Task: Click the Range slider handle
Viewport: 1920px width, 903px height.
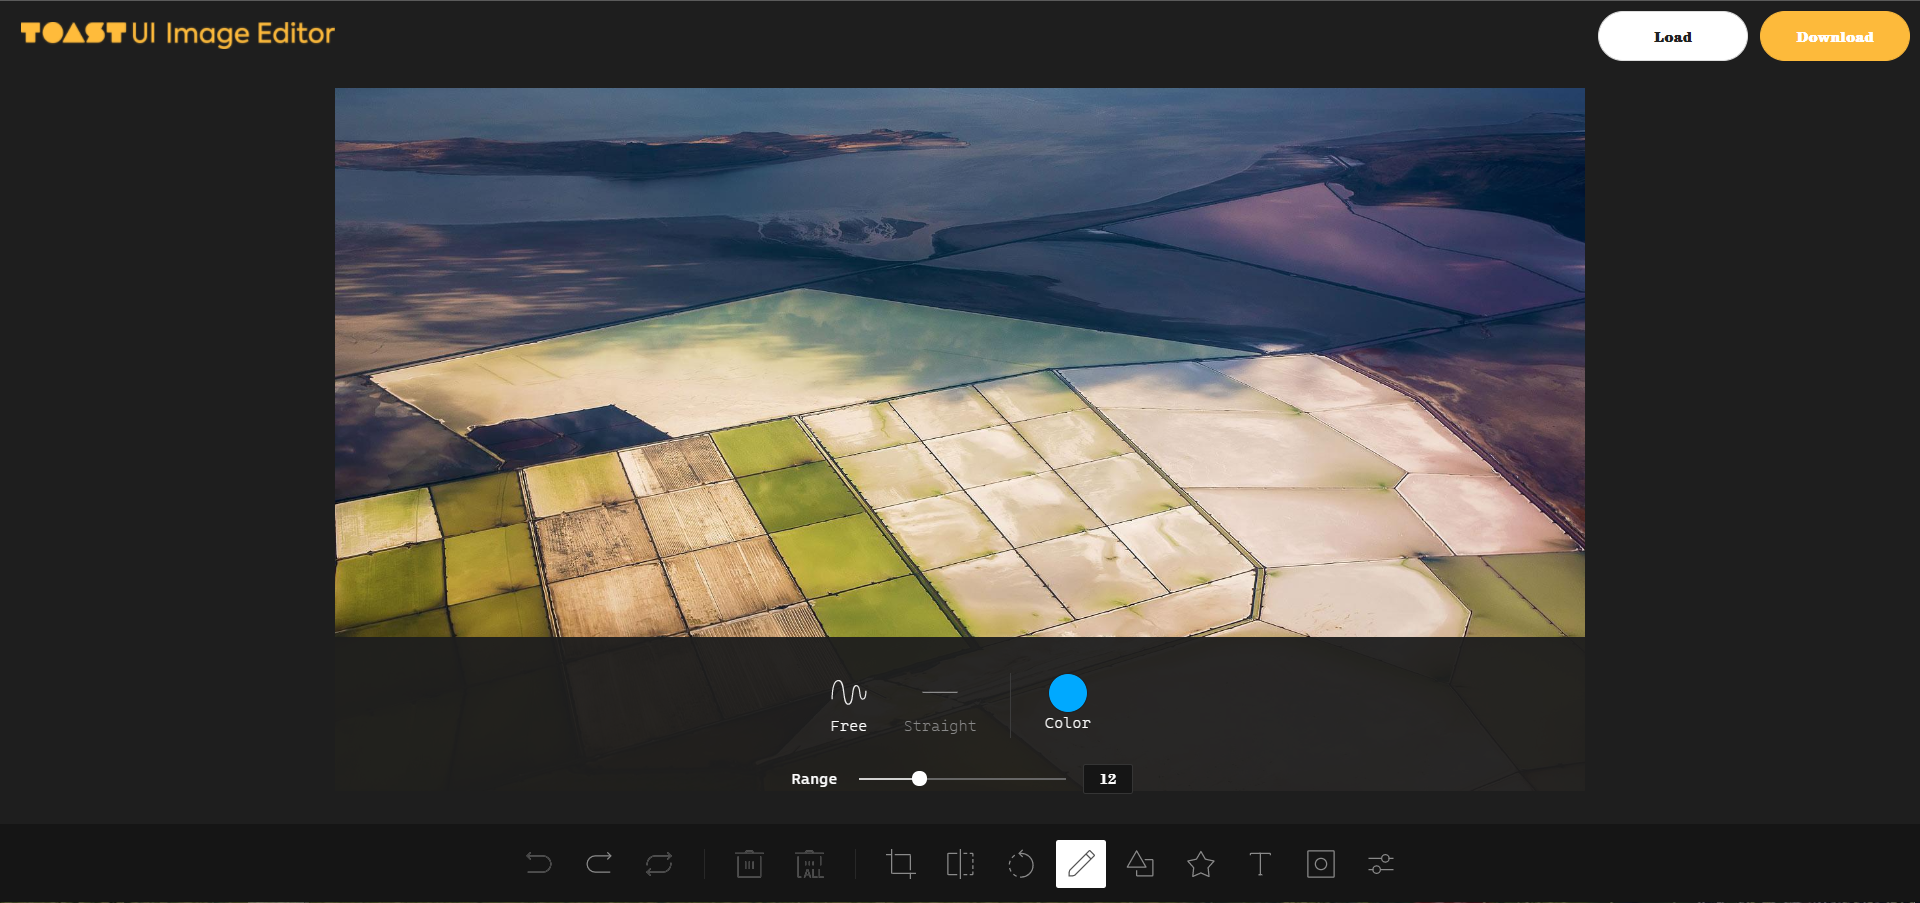Action: pyautogui.click(x=920, y=779)
